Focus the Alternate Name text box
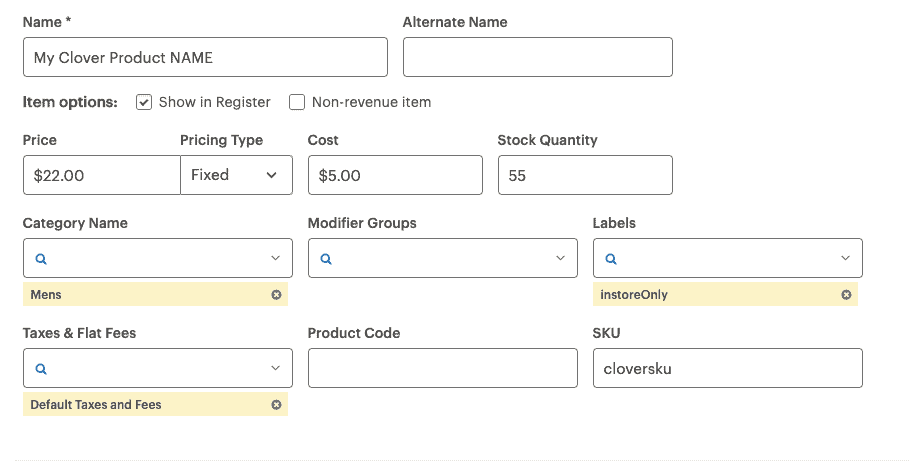The image size is (910, 461). click(x=537, y=57)
